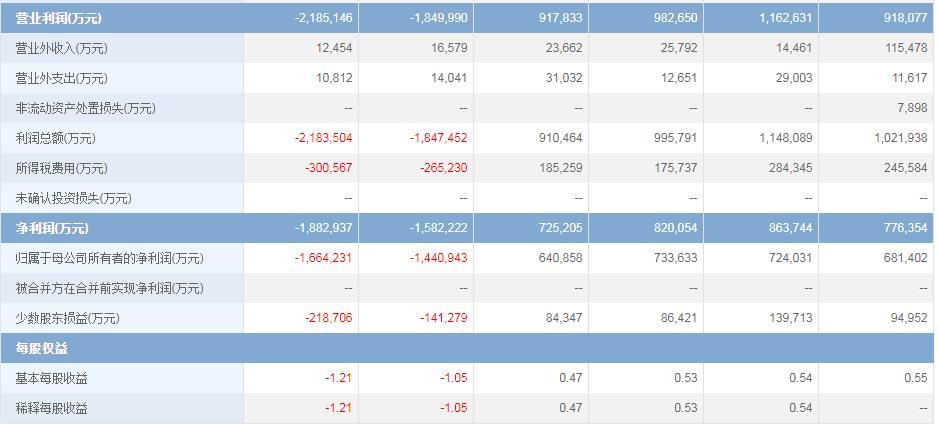Select the 净利润(万元) header row label
This screenshot has height=427, width=939.
click(x=51, y=228)
